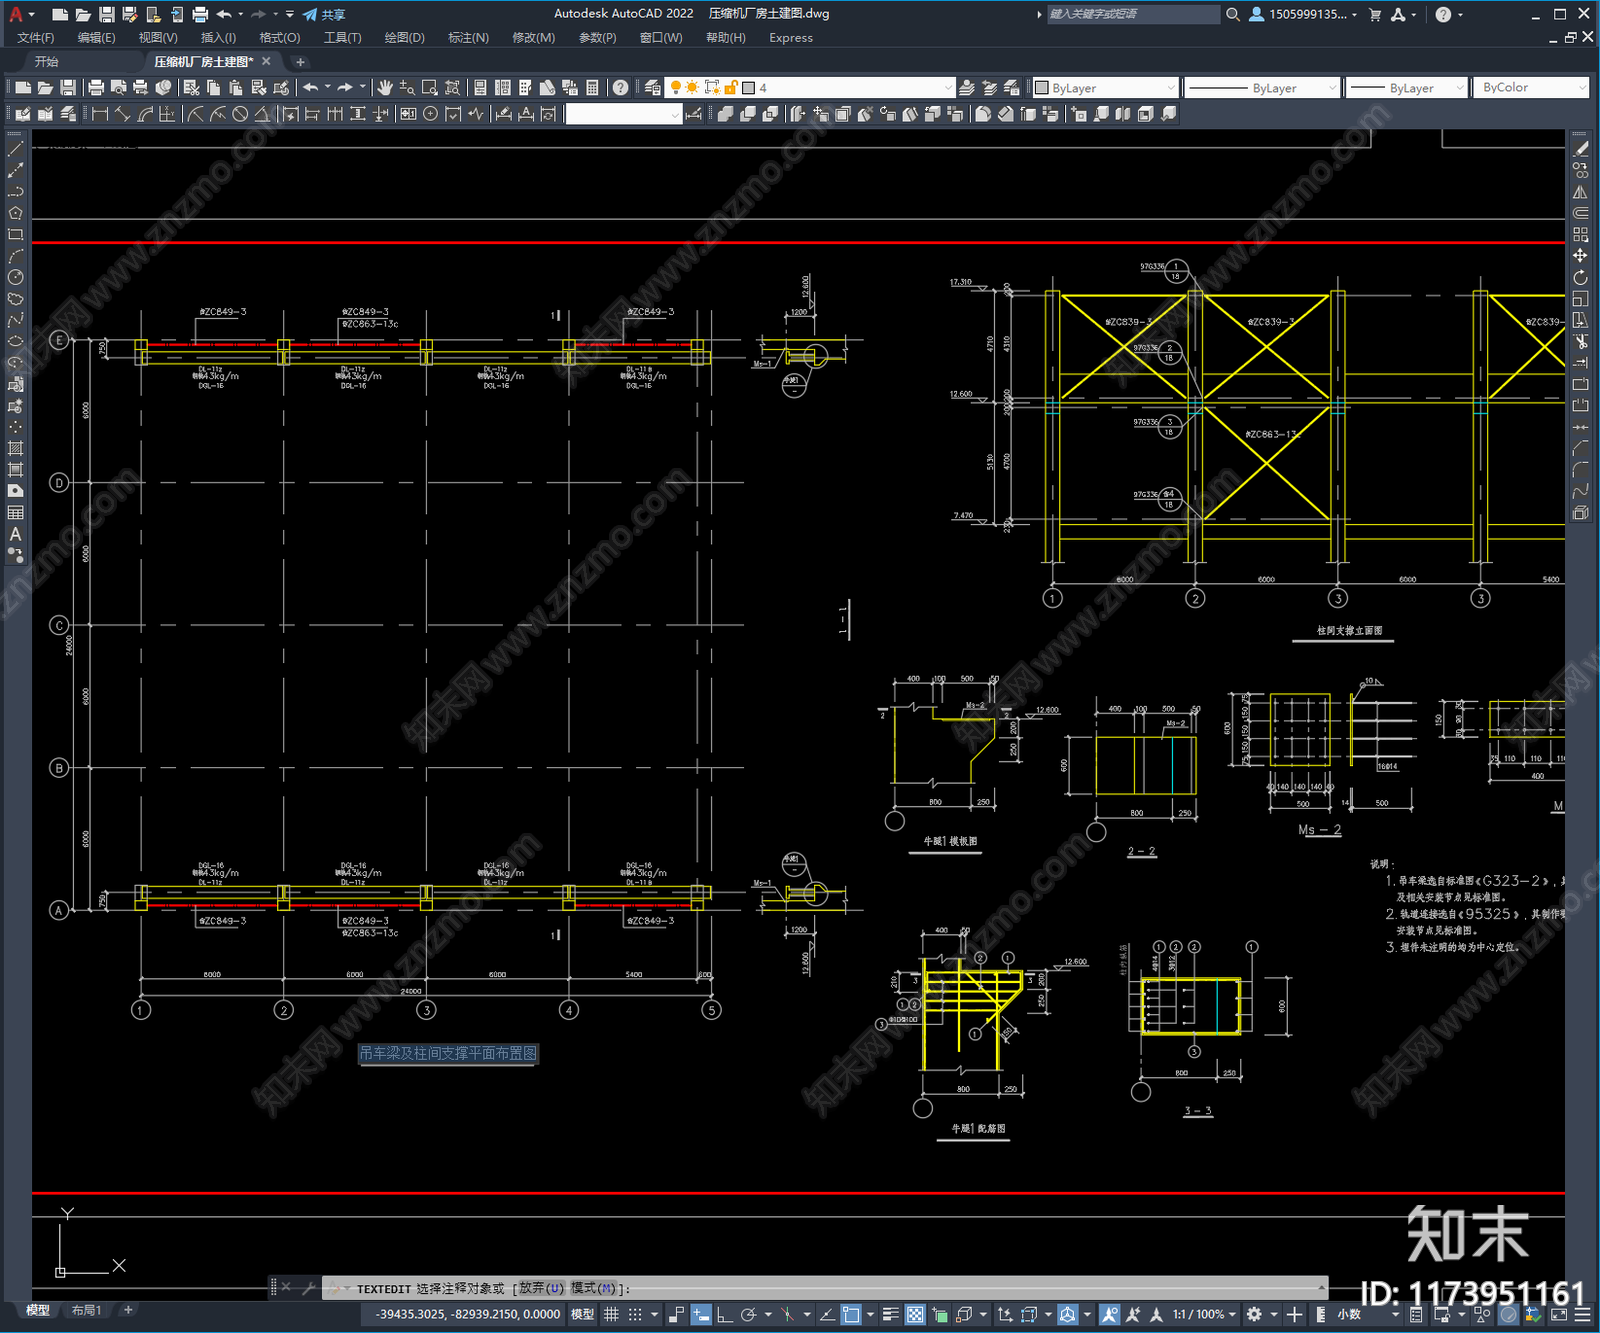Select the Multiline Text tool
The width and height of the screenshot is (1600, 1333).
pyautogui.click(x=15, y=534)
